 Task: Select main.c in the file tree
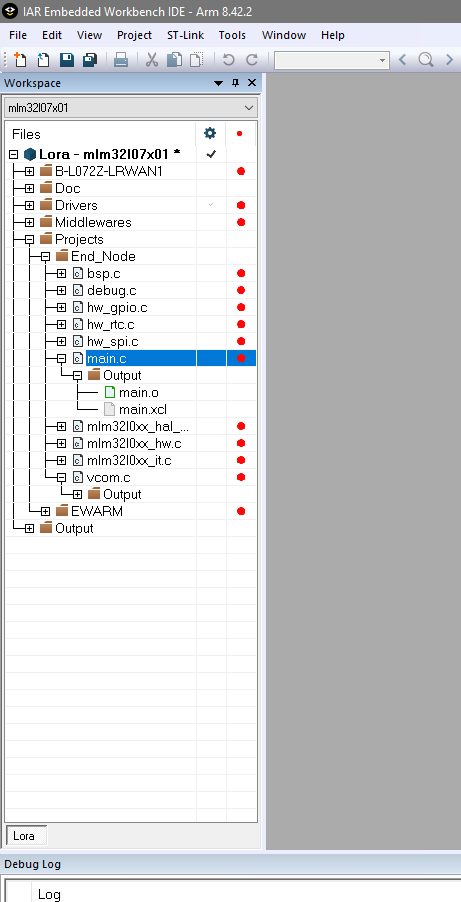[x=106, y=358]
